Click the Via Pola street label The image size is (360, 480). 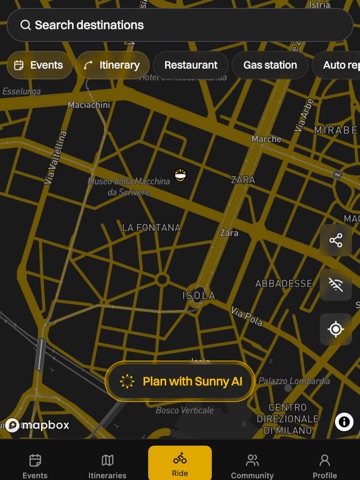(x=247, y=317)
